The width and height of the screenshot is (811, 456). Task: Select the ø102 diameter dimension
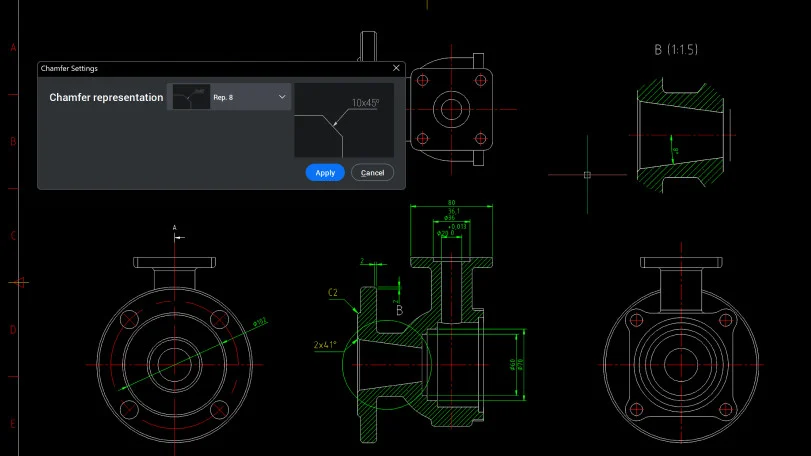260,323
